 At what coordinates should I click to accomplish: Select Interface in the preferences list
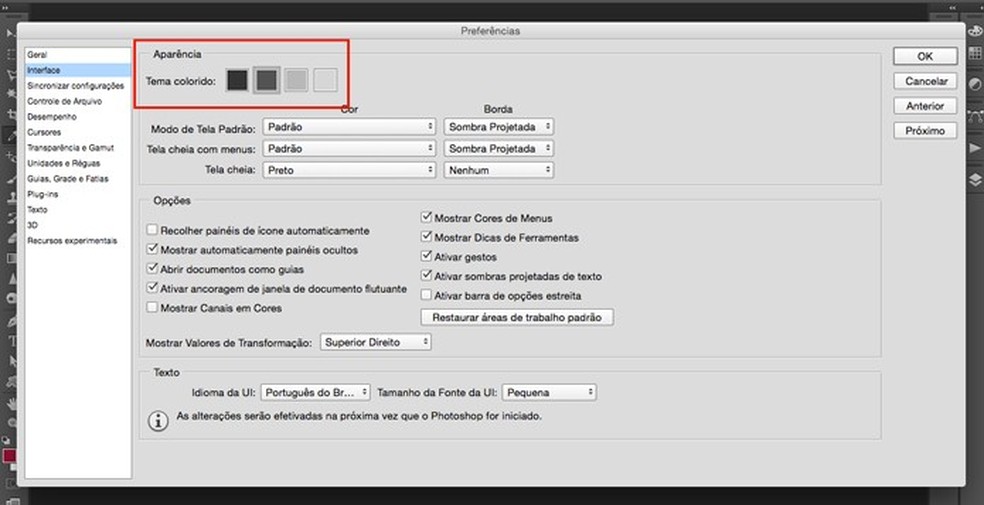78,70
